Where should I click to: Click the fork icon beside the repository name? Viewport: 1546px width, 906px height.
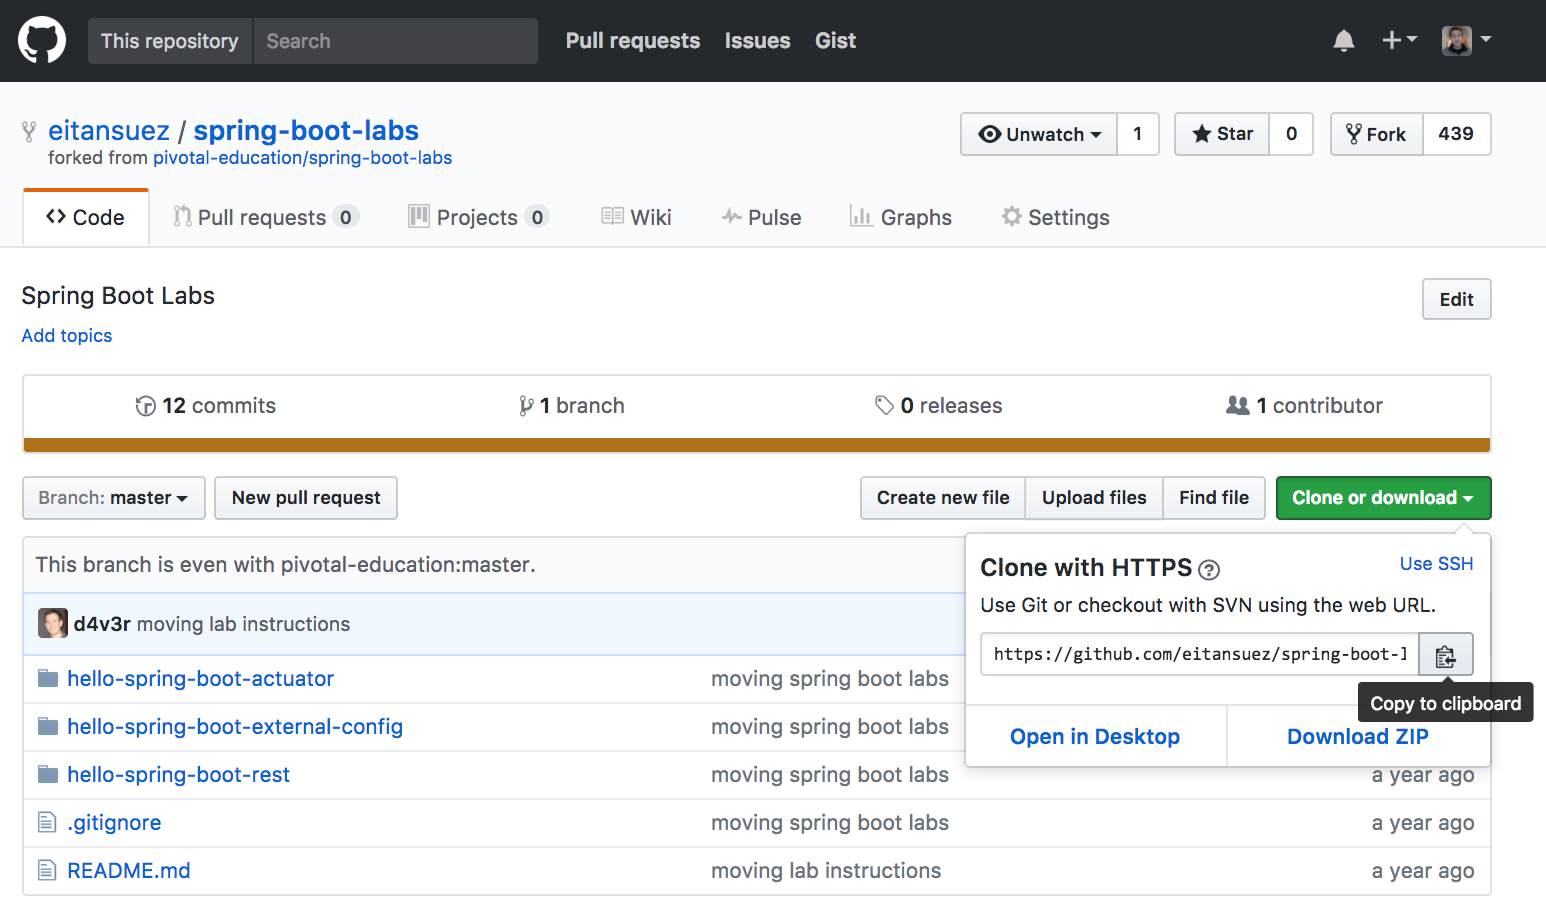pos(29,131)
